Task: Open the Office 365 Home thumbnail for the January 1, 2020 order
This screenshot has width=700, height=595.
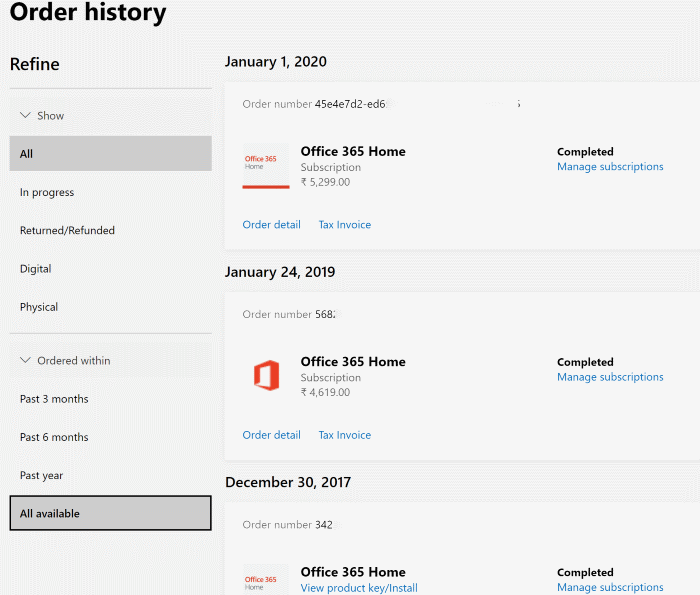Action: click(x=266, y=166)
